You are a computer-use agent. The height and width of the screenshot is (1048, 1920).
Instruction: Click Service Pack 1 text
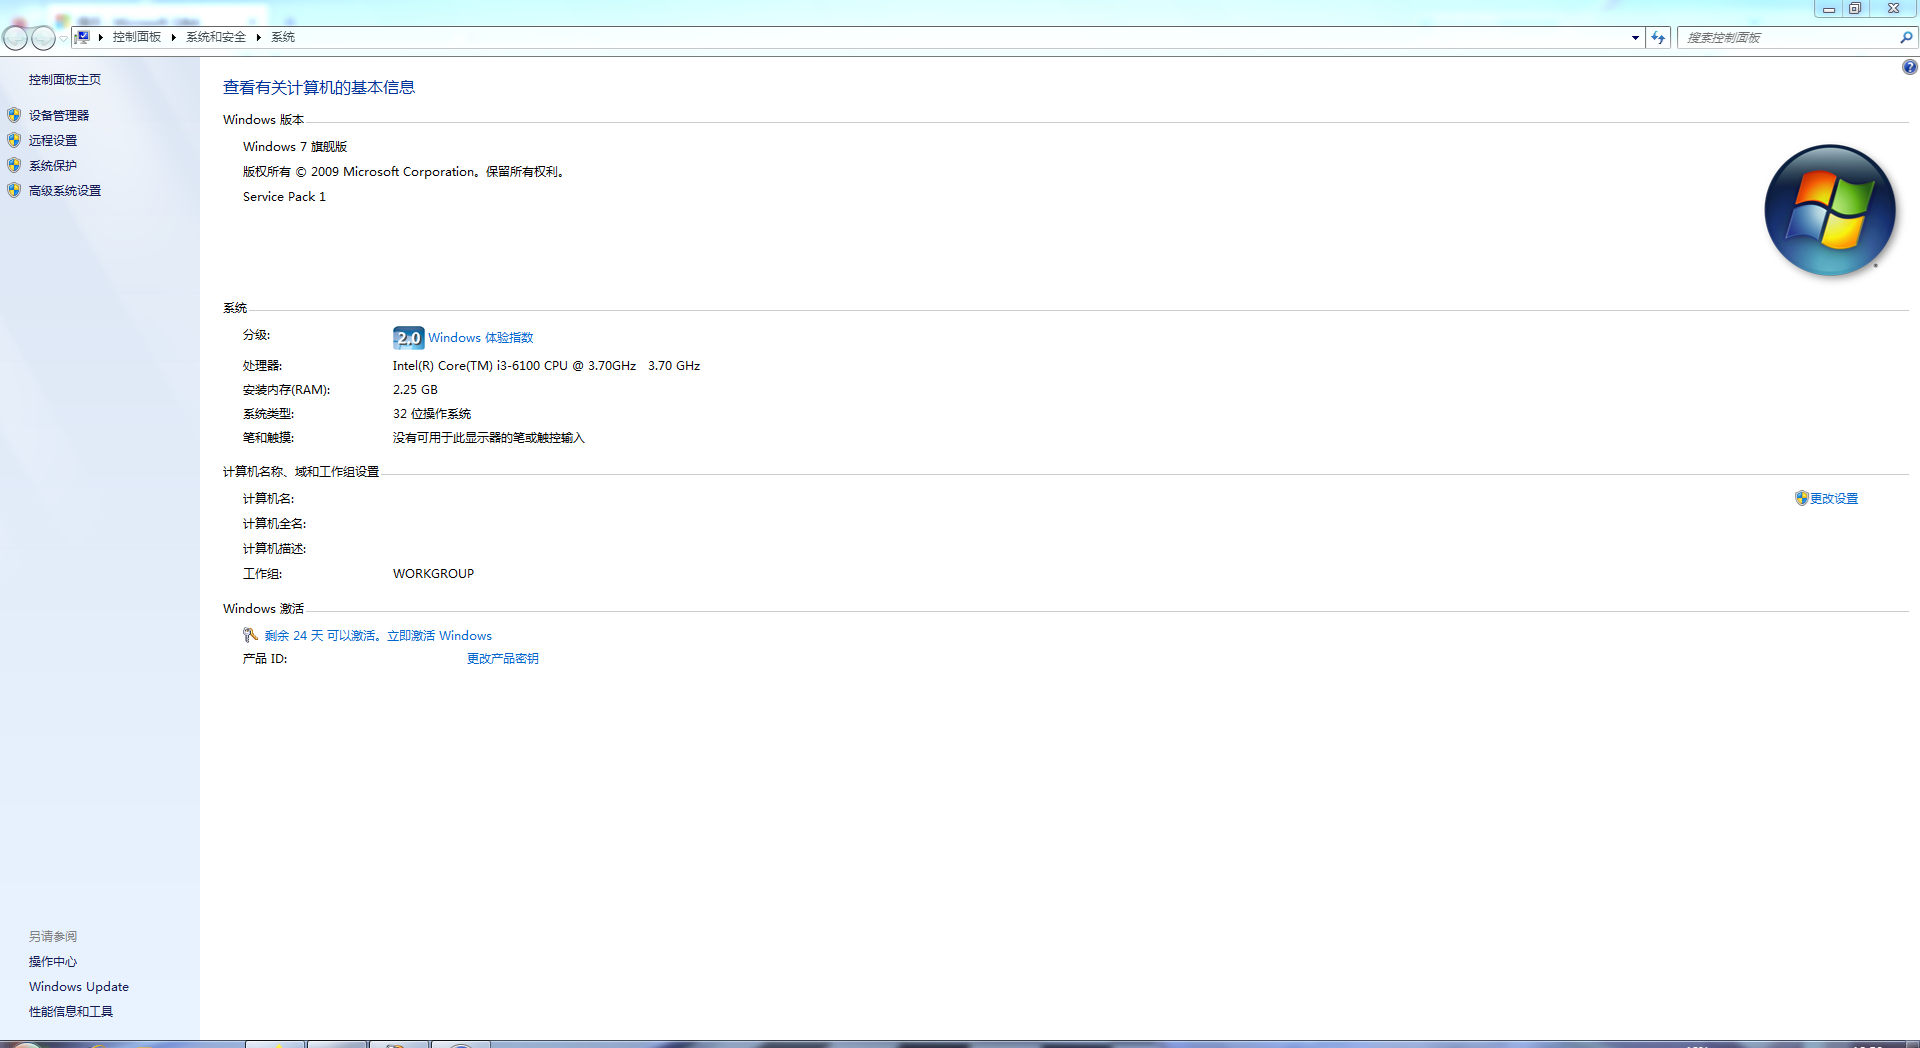[x=284, y=197]
